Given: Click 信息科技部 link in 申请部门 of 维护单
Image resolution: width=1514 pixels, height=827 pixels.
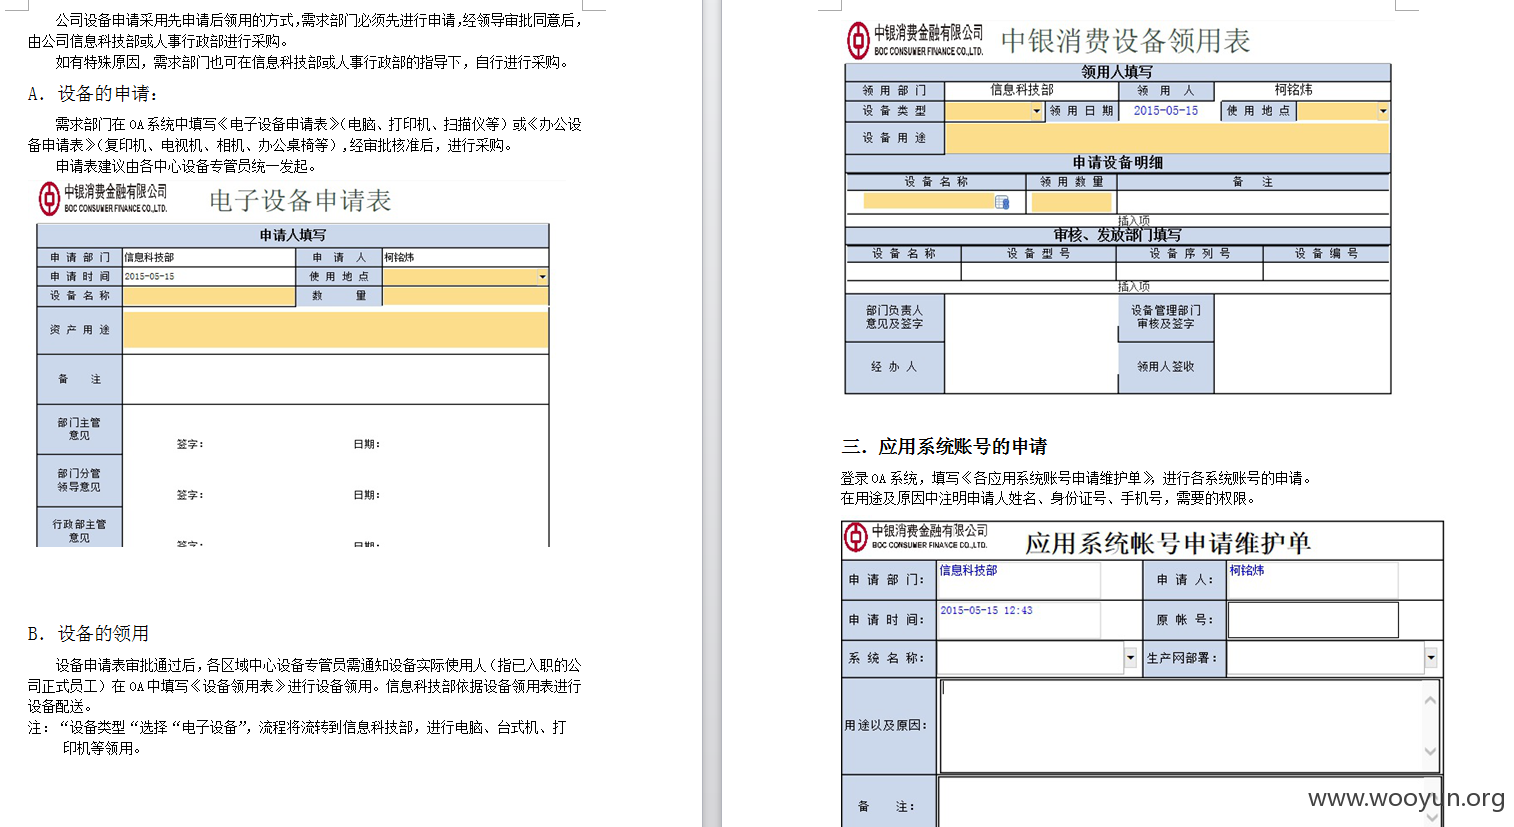Looking at the screenshot, I should (968, 570).
